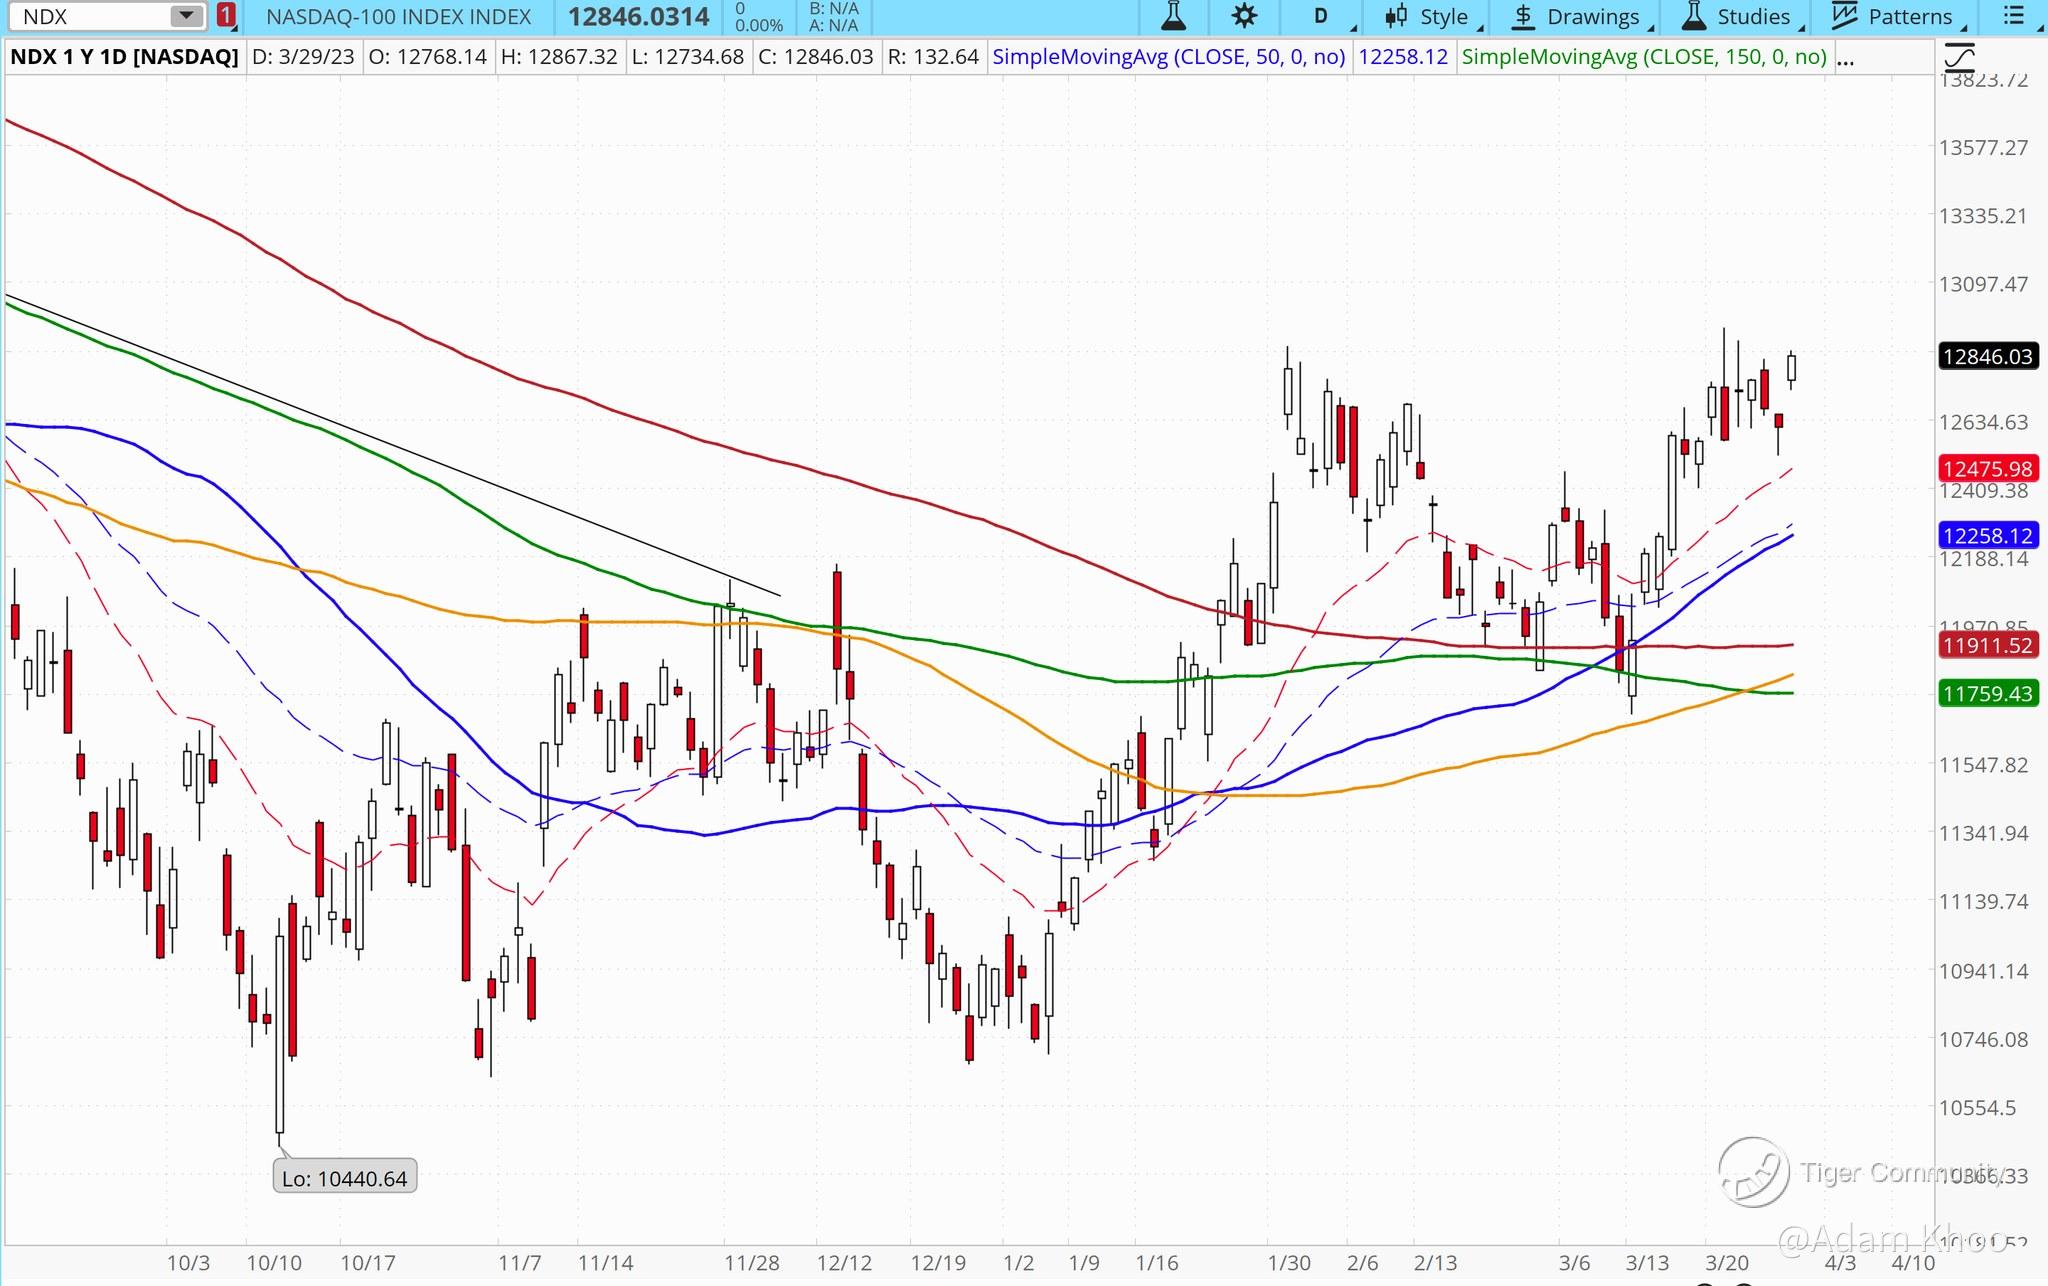The width and height of the screenshot is (2048, 1286).
Task: Open the Drawings menu
Action: pos(1577,16)
